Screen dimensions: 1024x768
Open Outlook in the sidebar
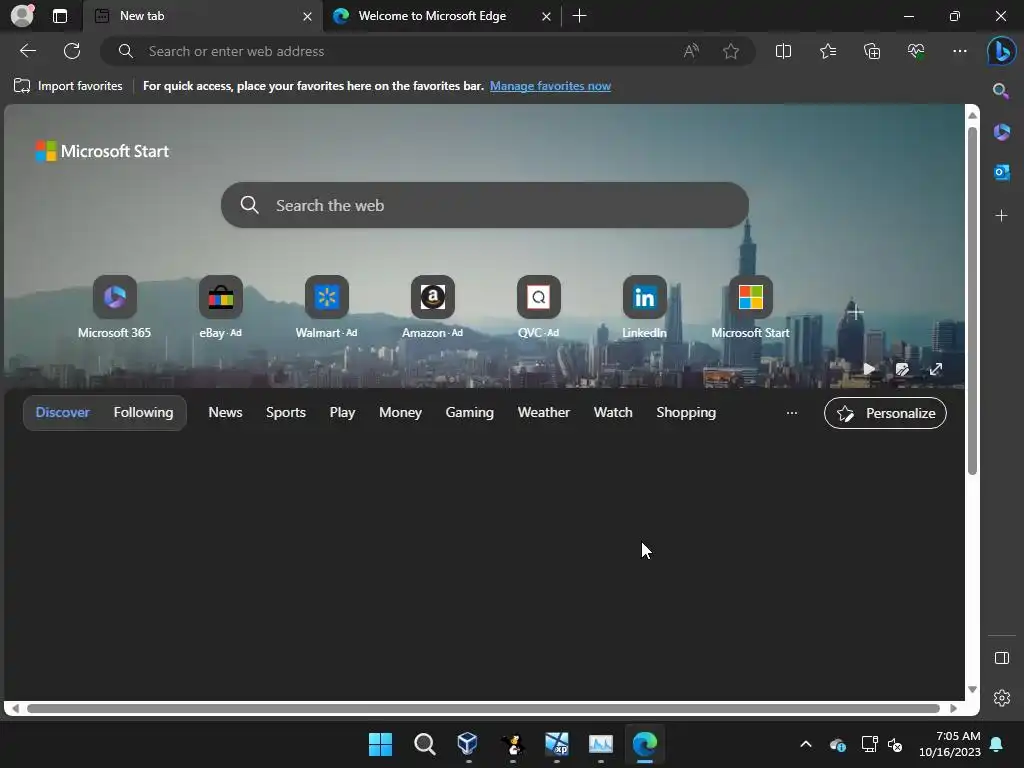click(1002, 172)
